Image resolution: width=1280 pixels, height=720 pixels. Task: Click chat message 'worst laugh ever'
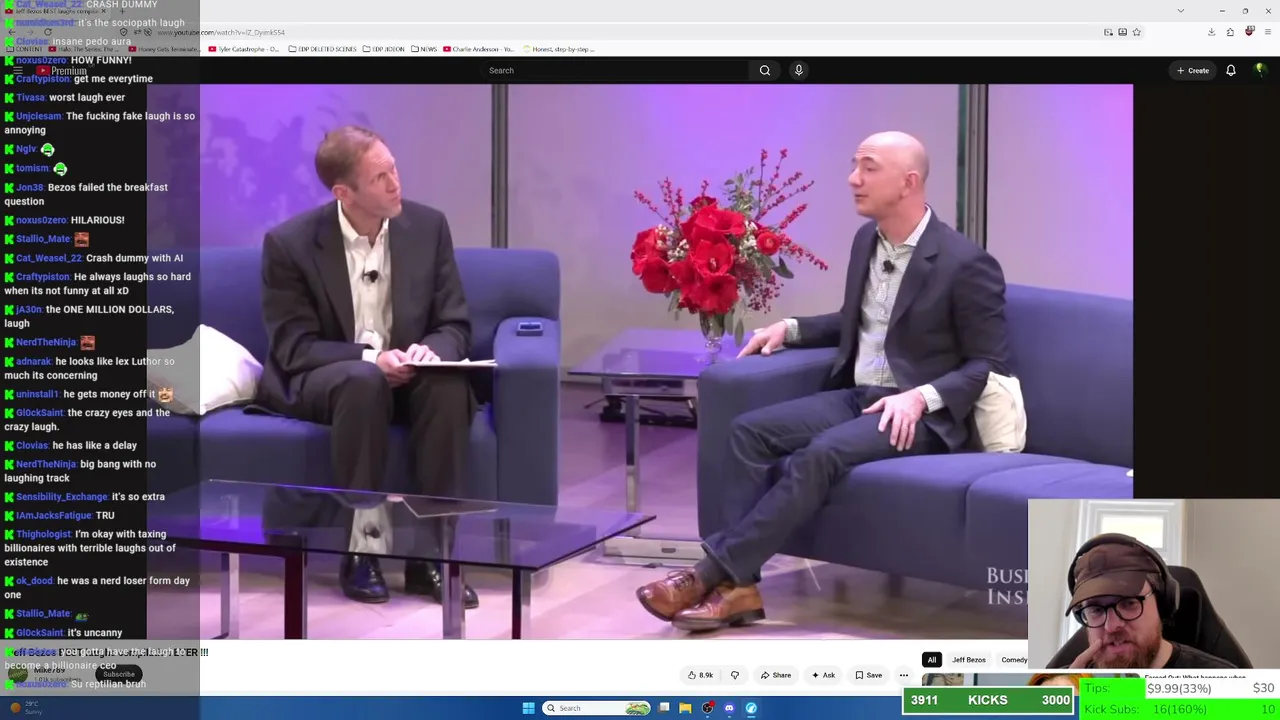(87, 97)
